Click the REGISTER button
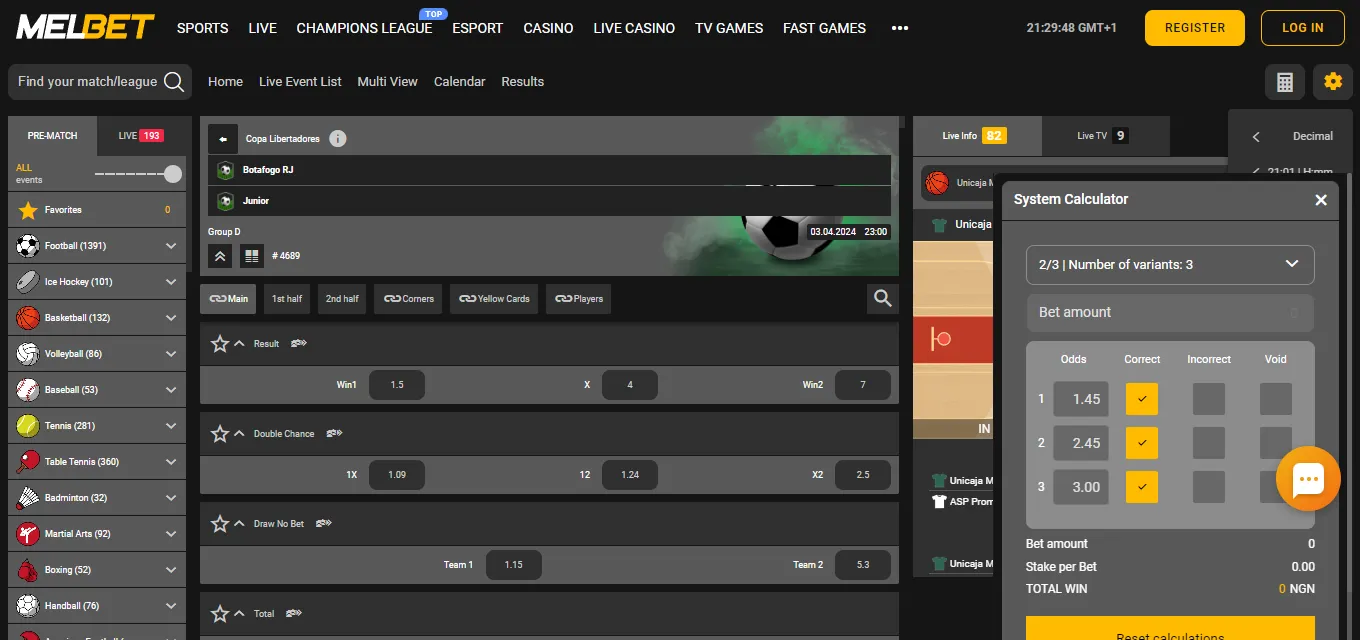 pos(1194,28)
